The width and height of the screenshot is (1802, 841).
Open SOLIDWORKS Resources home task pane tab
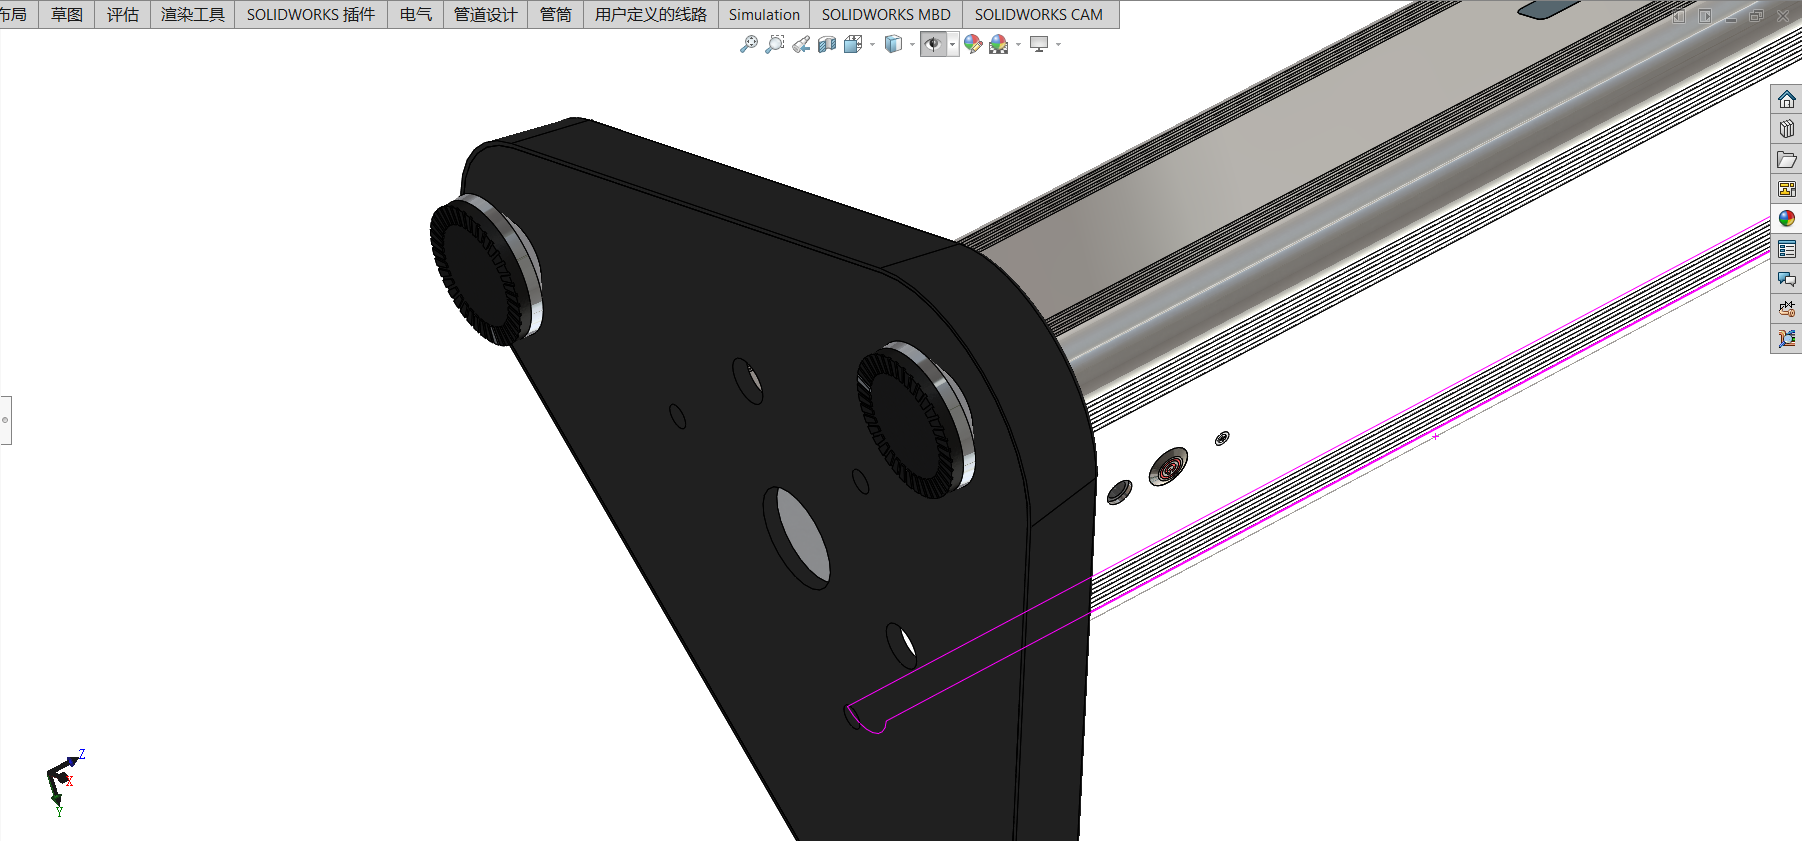(x=1786, y=99)
